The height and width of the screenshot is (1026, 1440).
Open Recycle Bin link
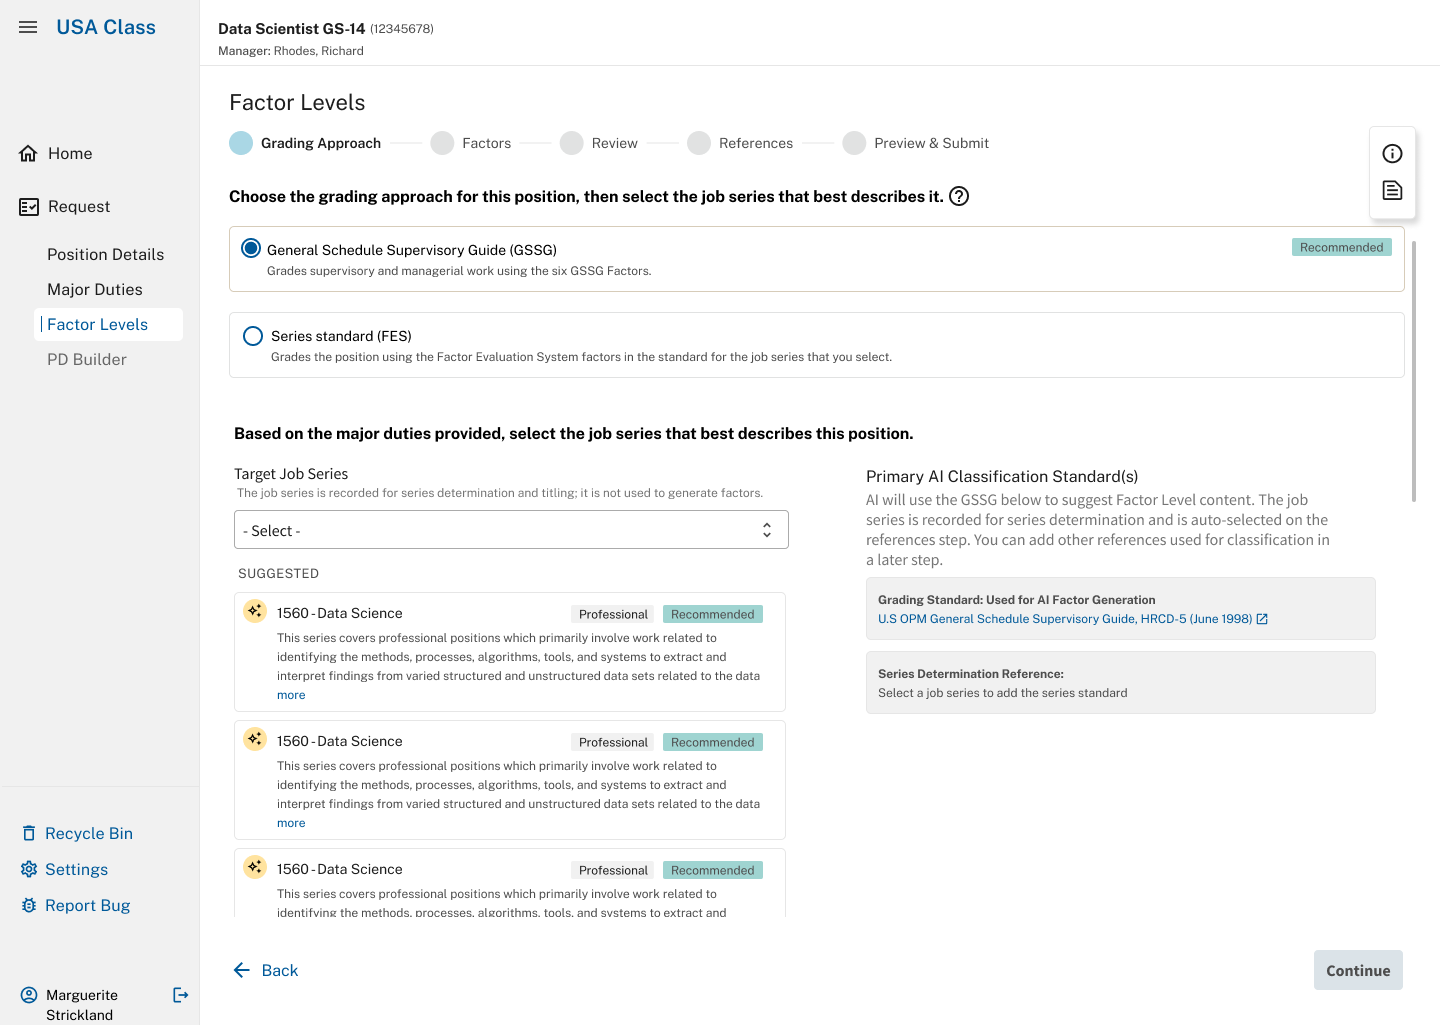tap(89, 833)
